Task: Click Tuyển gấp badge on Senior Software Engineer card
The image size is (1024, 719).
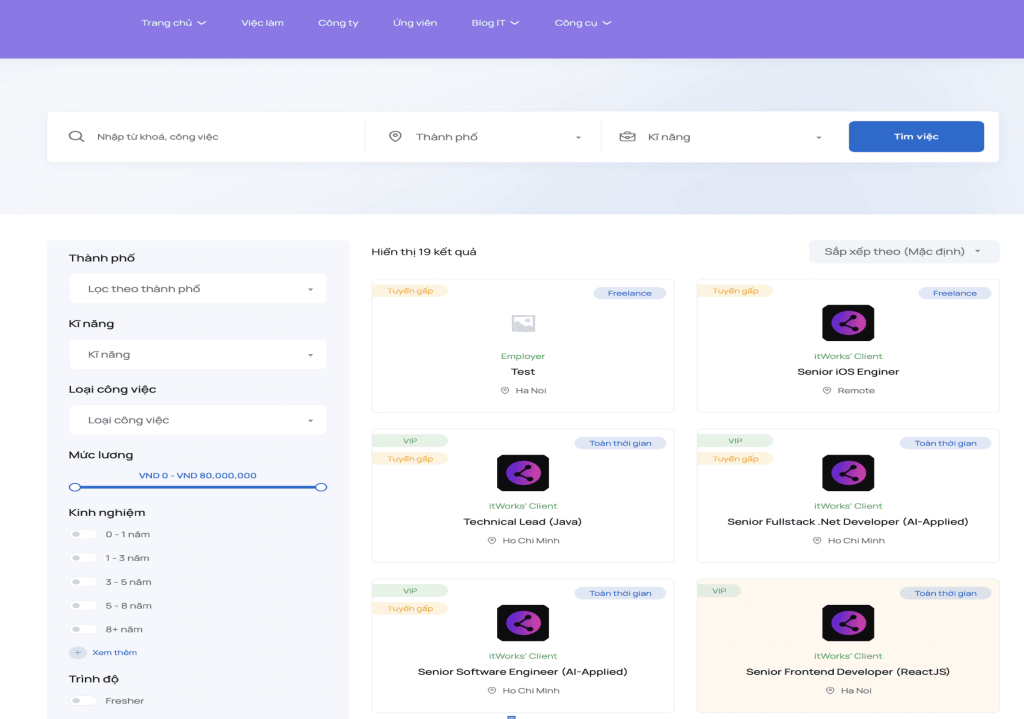Action: (410, 609)
